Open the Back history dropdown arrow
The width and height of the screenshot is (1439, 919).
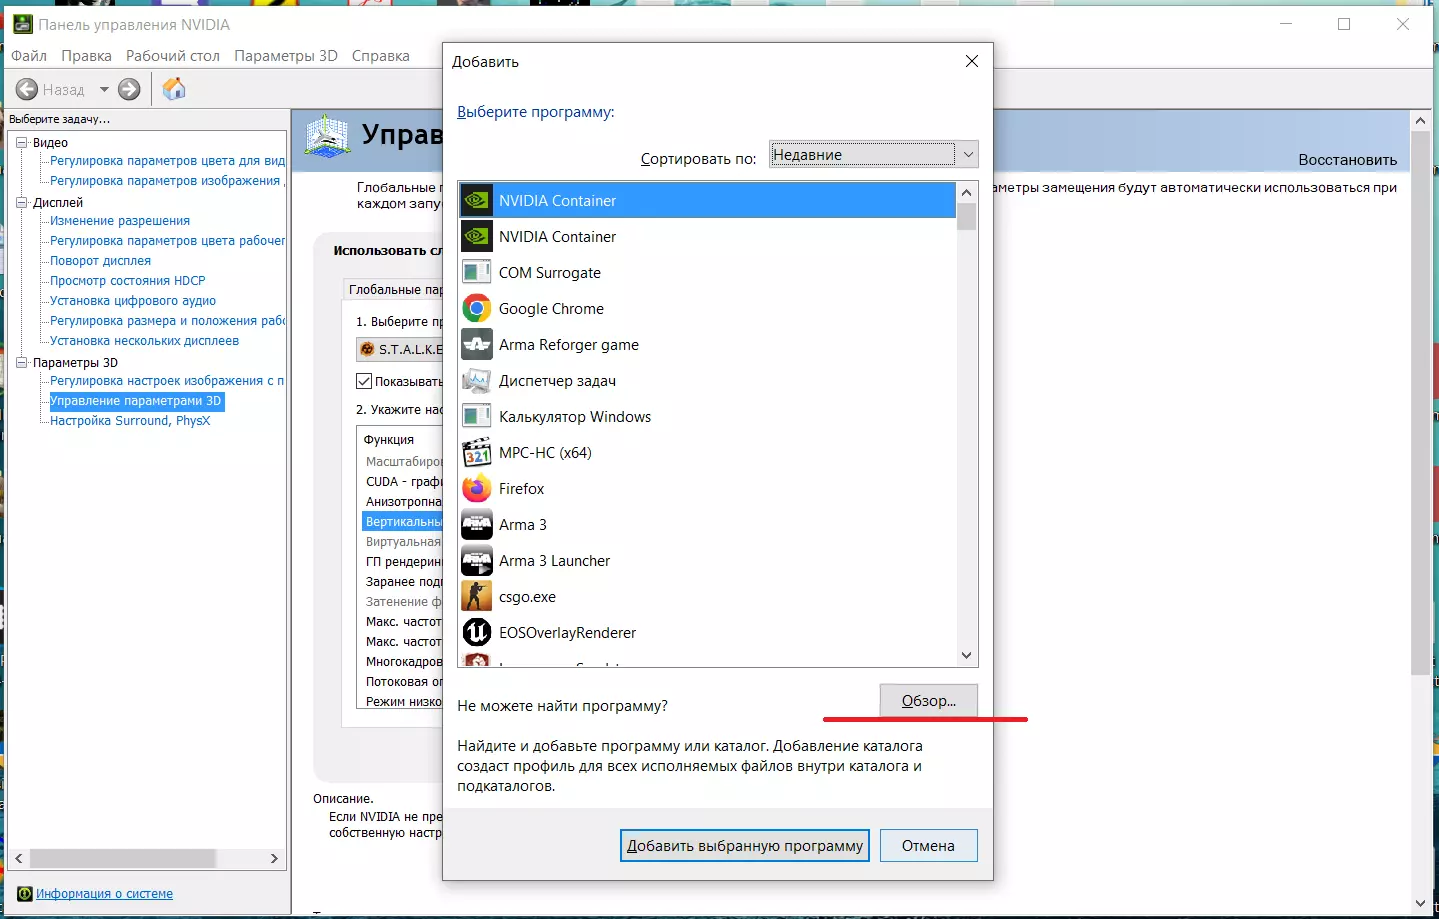click(x=104, y=90)
